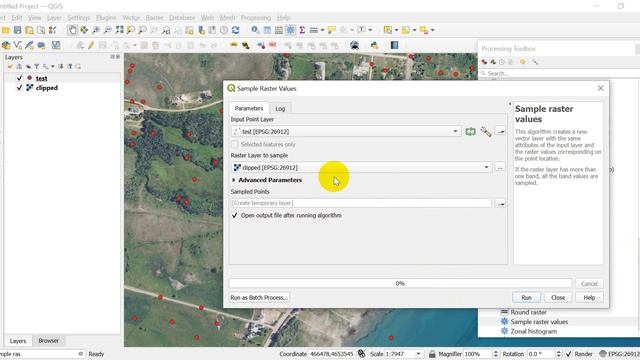Click the Sampled Points output field
640x360 pixels.
(361, 203)
